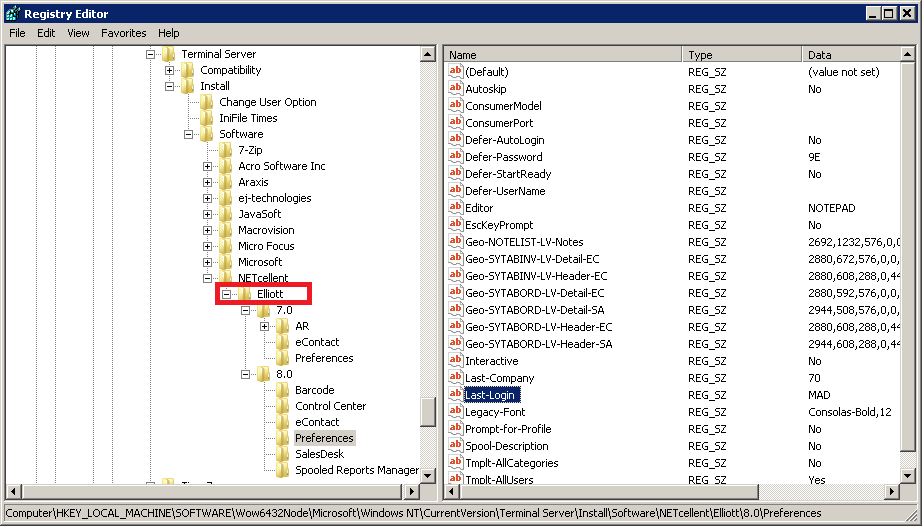
Task: Collapse the NETcellent key
Action: [x=208, y=279]
